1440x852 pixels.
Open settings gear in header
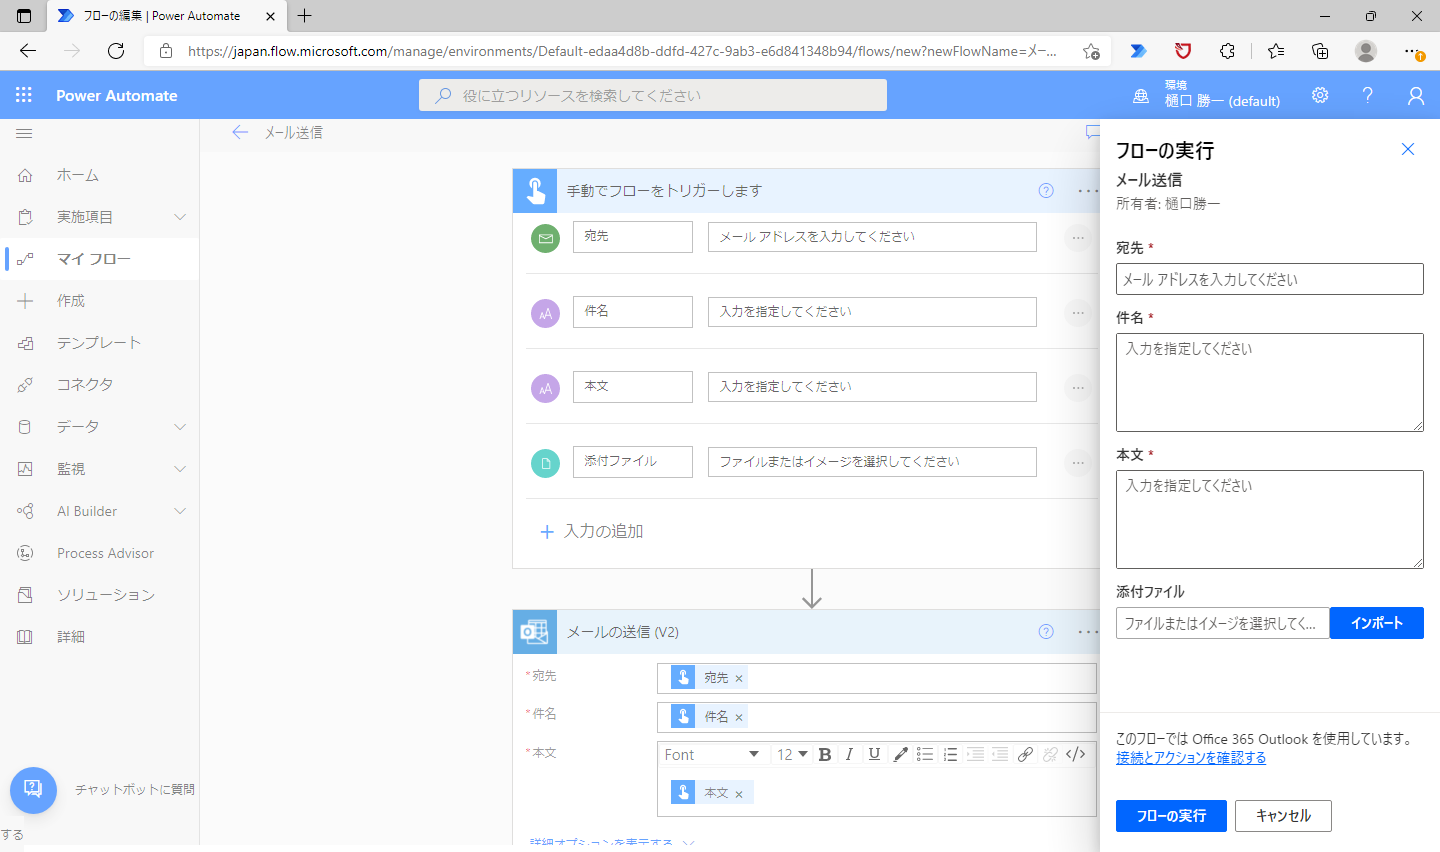pos(1320,95)
